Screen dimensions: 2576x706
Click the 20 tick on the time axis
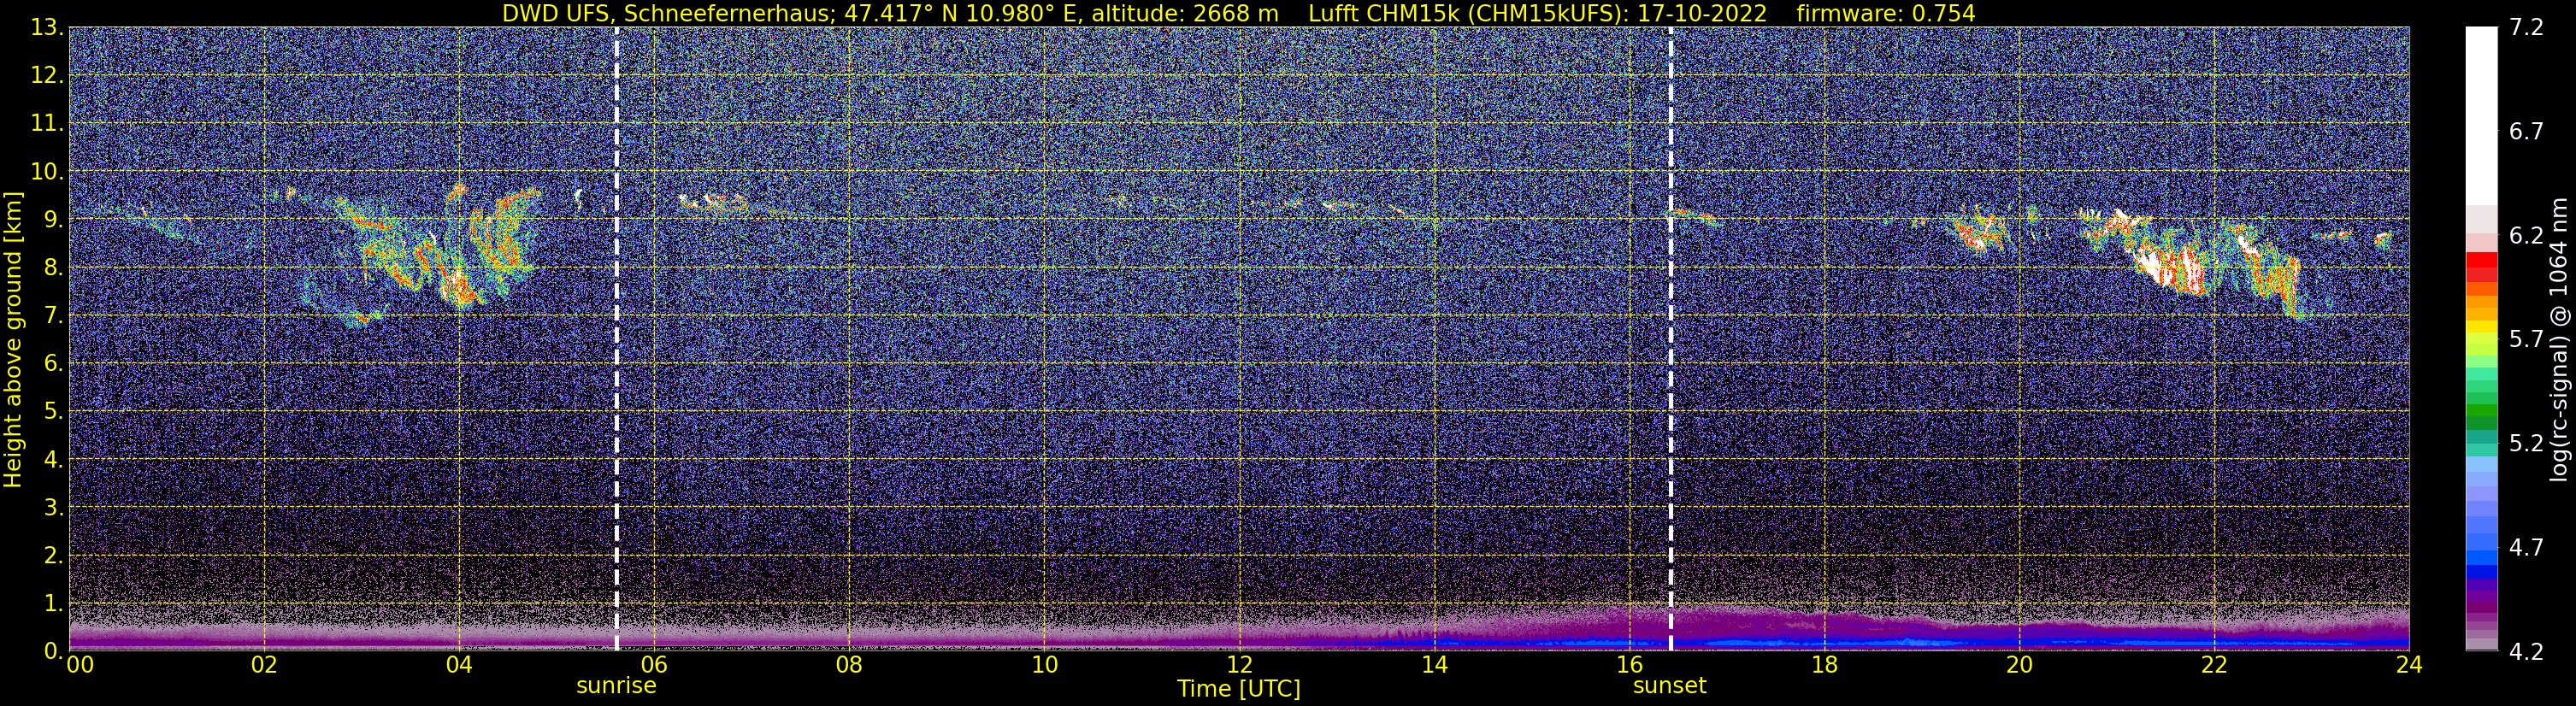pos(2019,666)
